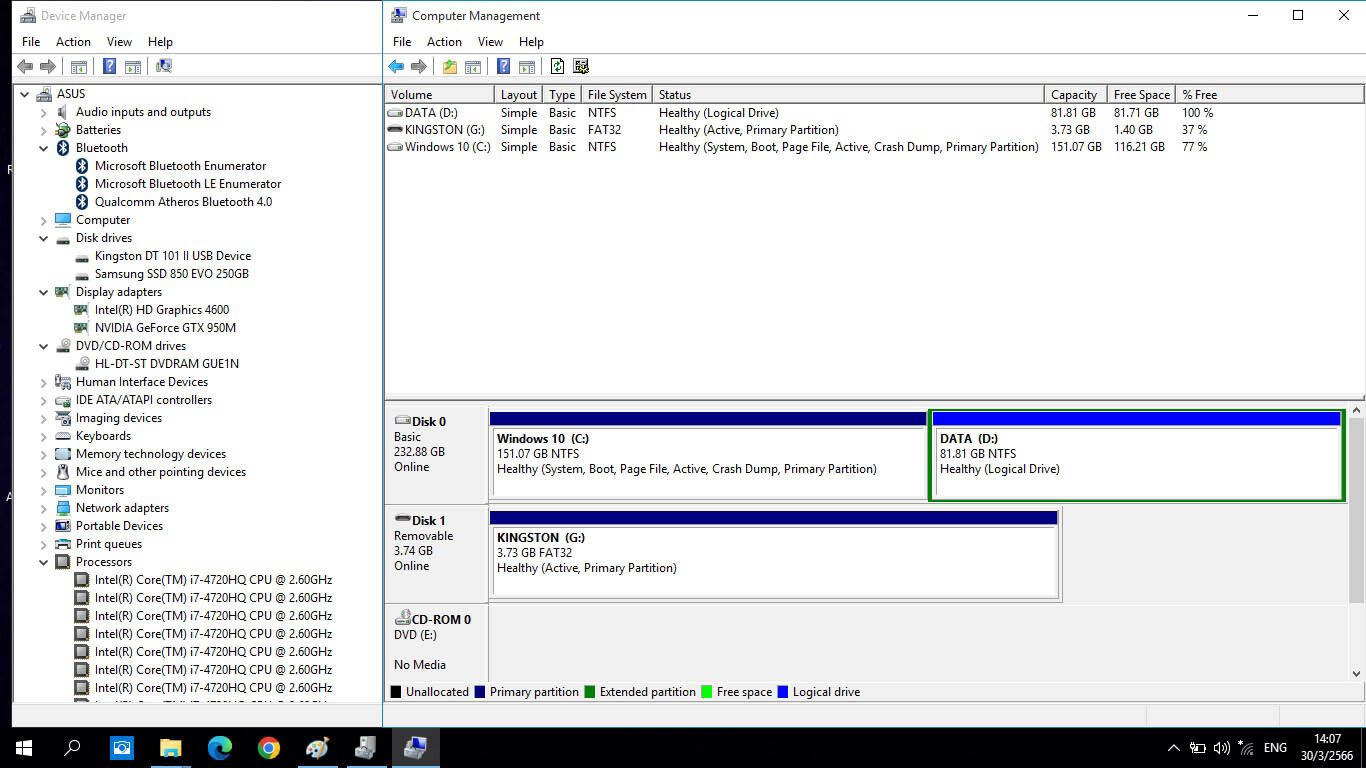Open File Explorer from taskbar

(171, 748)
